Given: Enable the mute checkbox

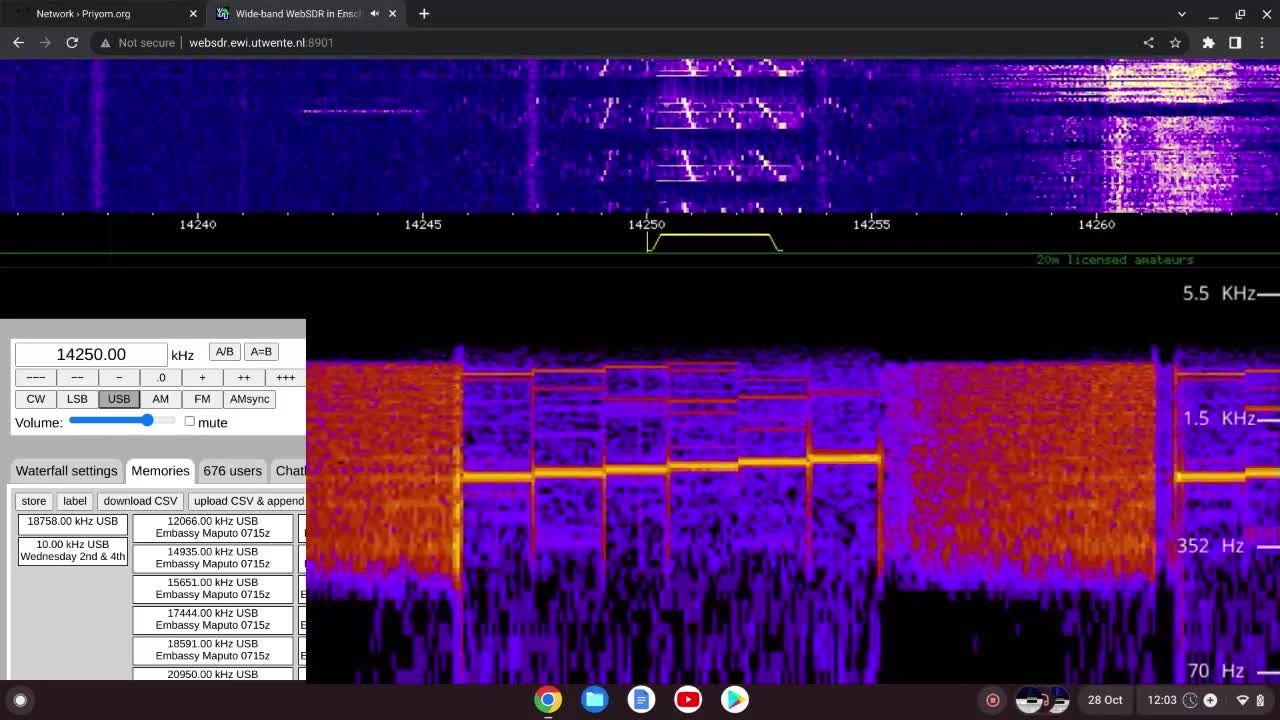Looking at the screenshot, I should tap(189, 421).
